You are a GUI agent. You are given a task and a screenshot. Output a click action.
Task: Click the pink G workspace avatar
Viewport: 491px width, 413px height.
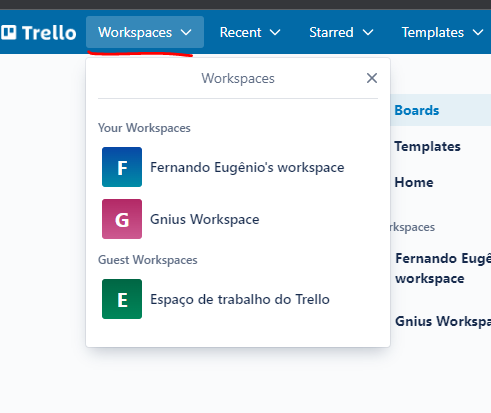[x=122, y=219]
